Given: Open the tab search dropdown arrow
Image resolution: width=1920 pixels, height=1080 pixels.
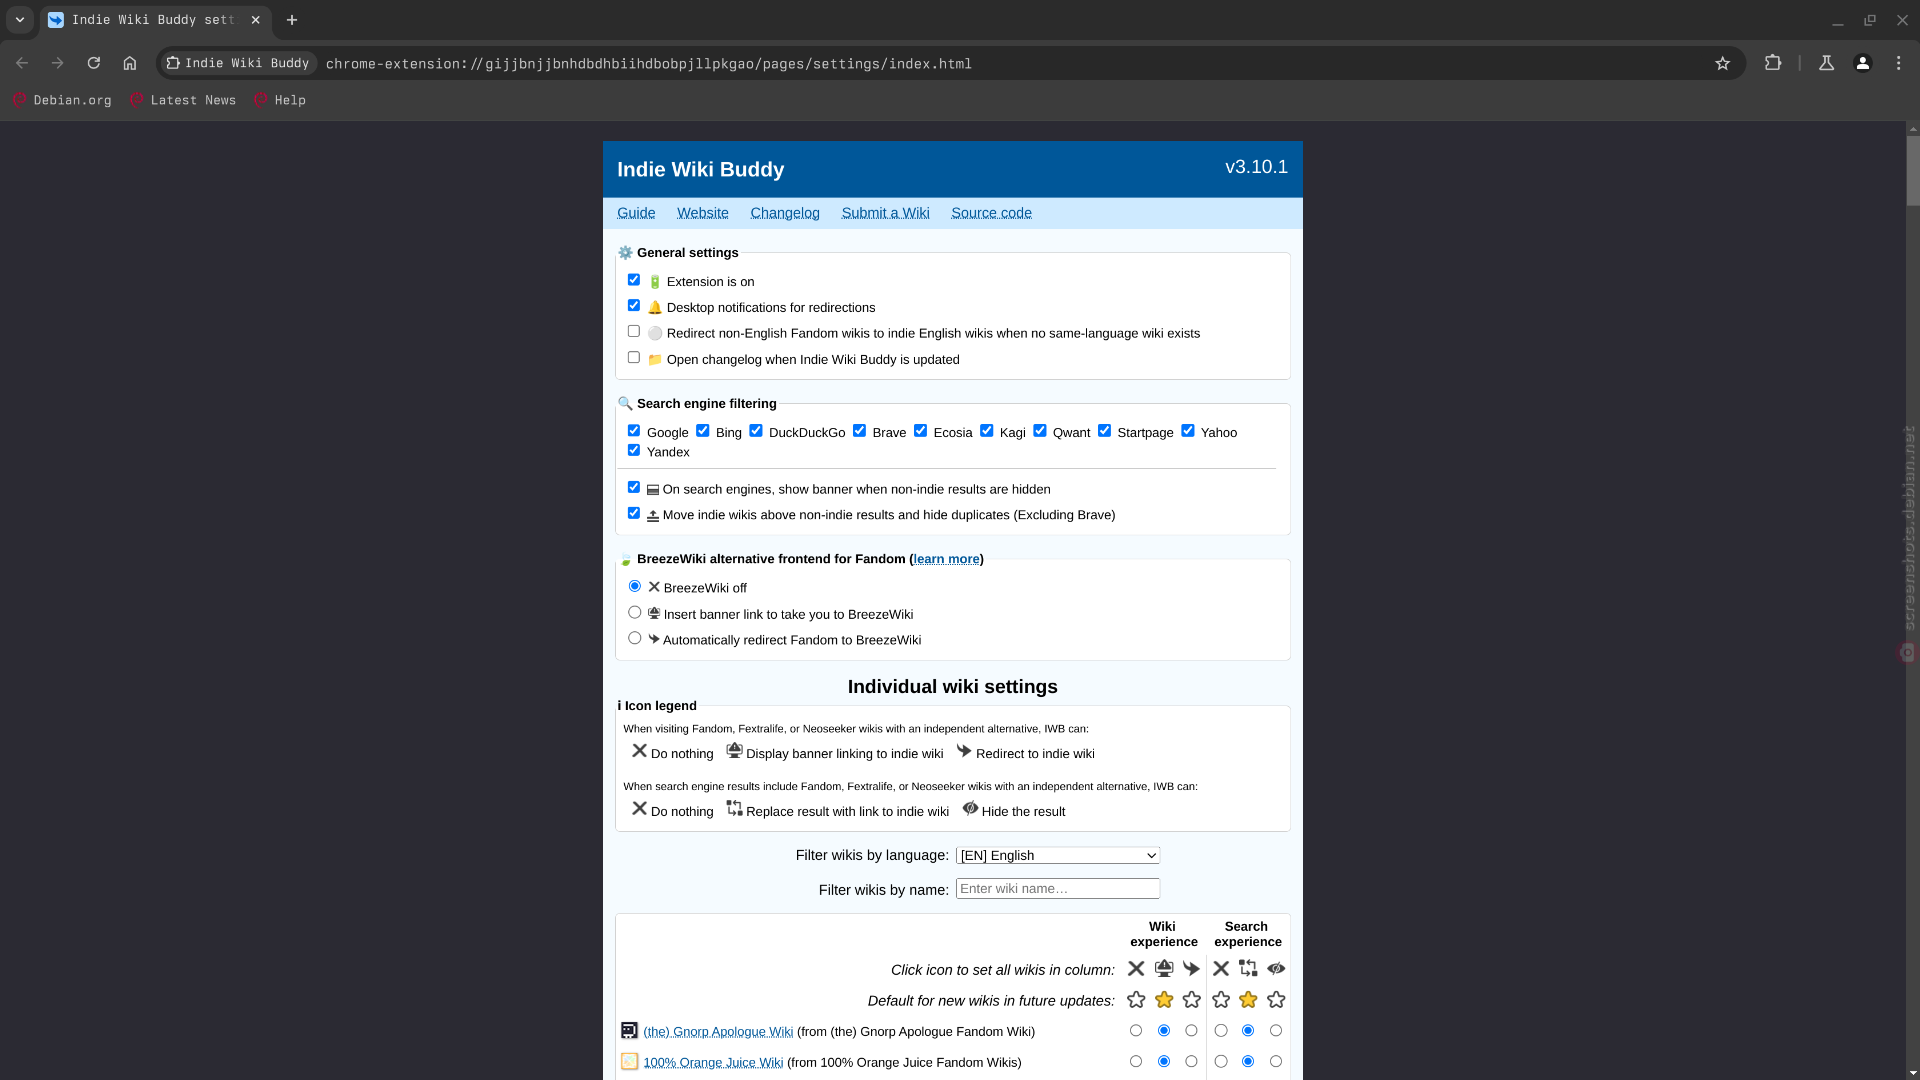Looking at the screenshot, I should click(x=20, y=20).
